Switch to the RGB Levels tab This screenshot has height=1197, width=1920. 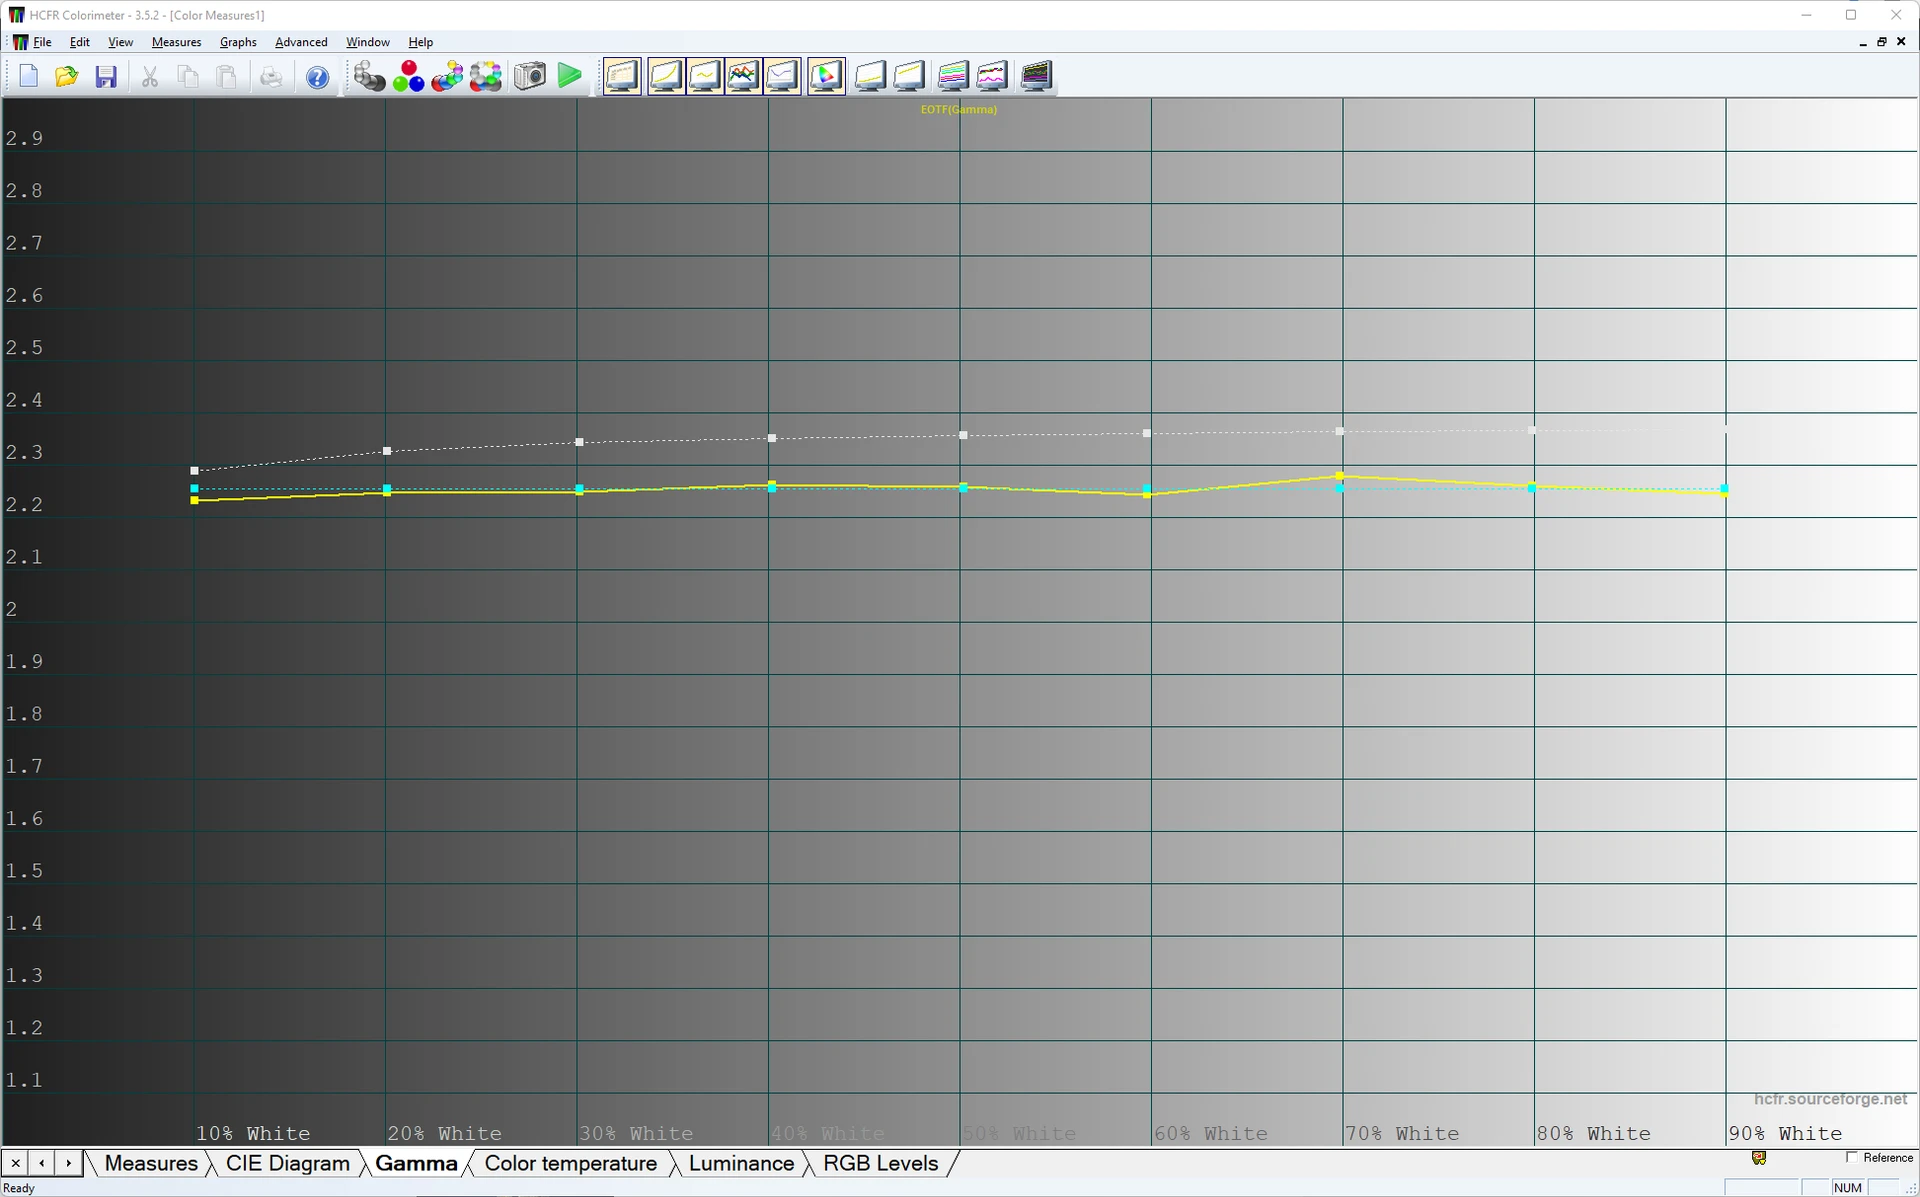click(x=880, y=1164)
